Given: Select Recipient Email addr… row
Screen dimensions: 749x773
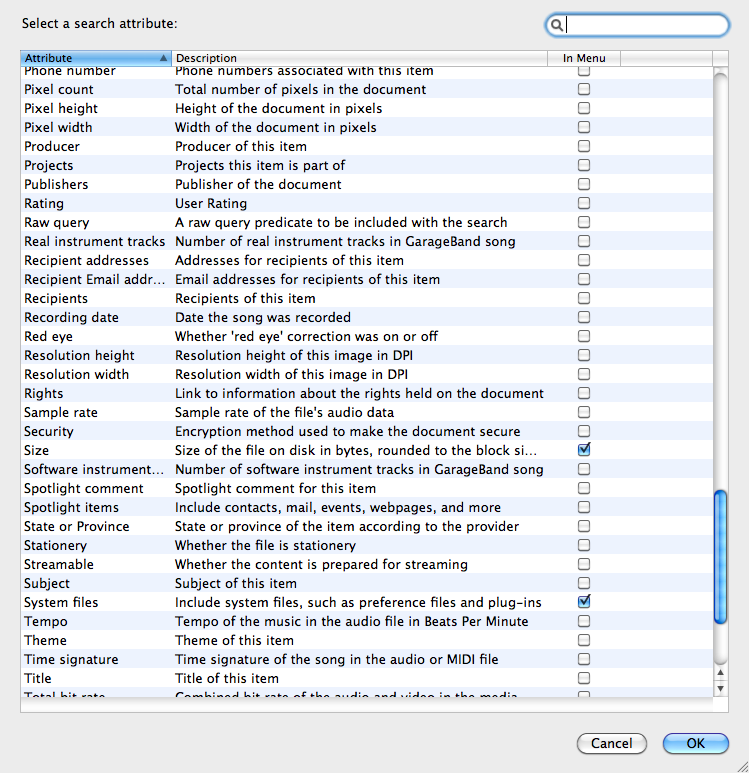Looking at the screenshot, I should click(x=367, y=279).
